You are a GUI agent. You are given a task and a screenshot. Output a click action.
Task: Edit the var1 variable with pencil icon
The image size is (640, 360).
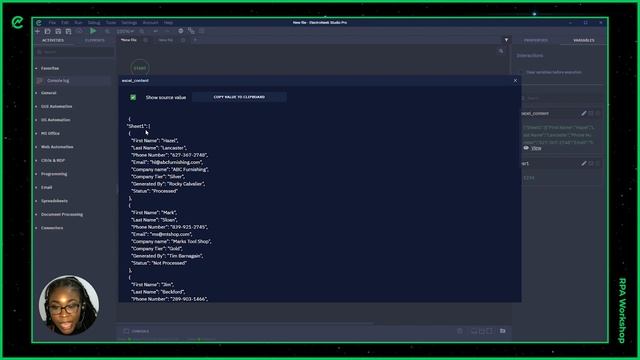(x=584, y=163)
